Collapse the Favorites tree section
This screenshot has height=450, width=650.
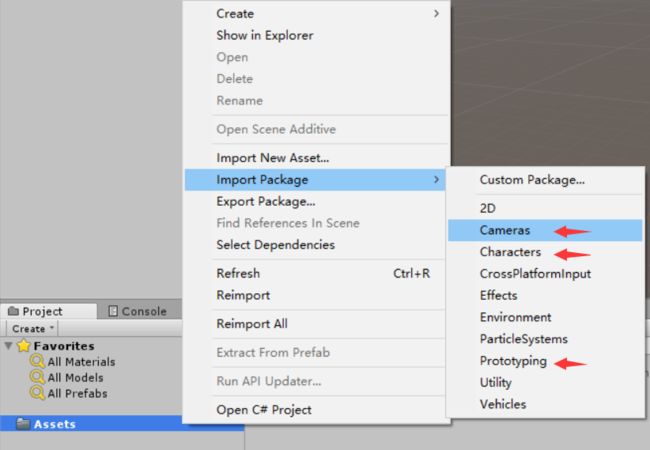pos(8,345)
